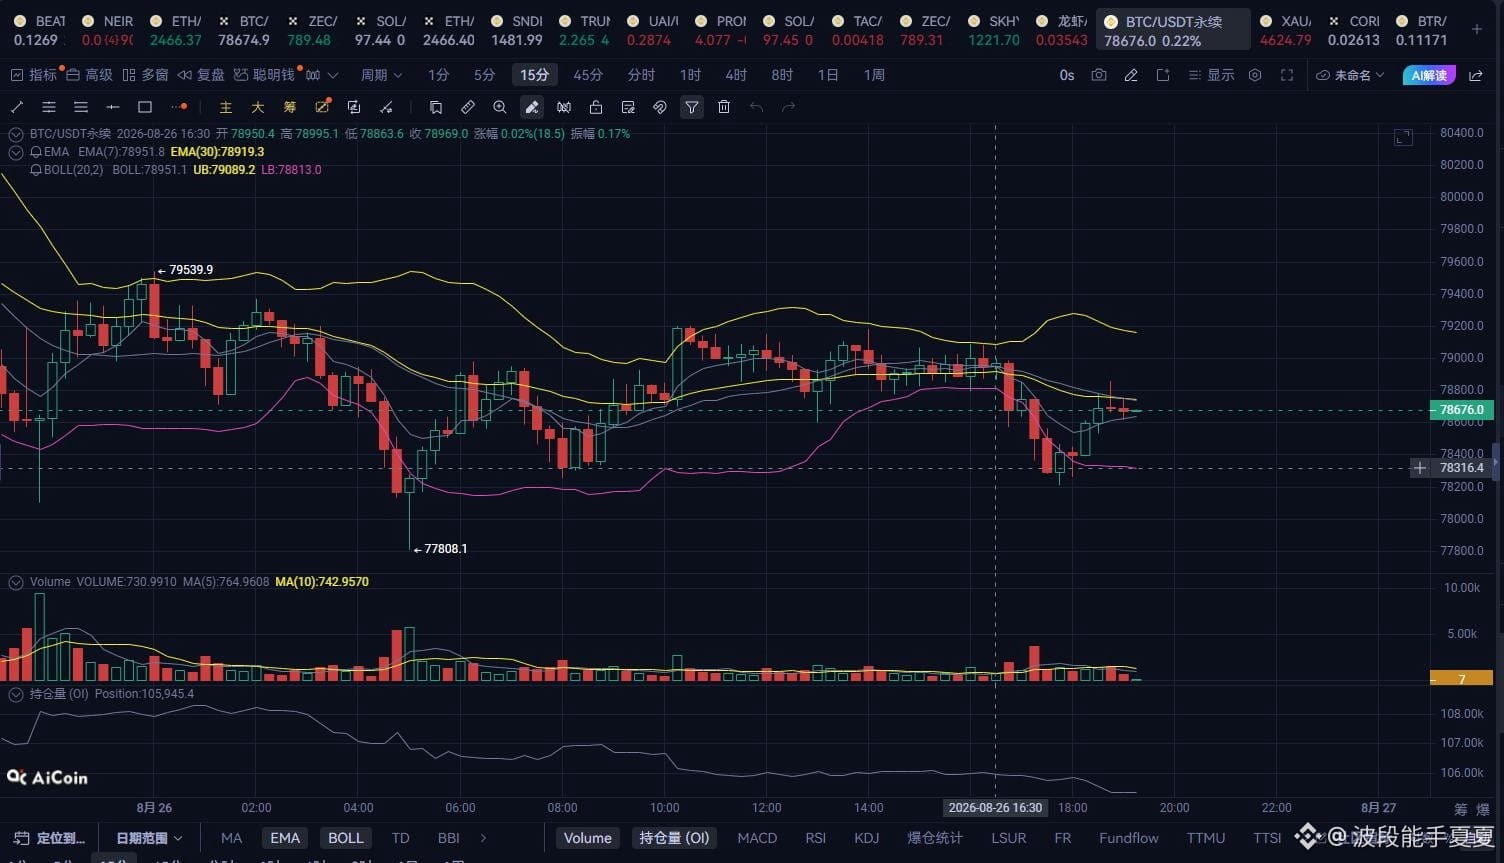1504x863 pixels.
Task: Open more drawing tools (three dots)
Action: pos(179,107)
